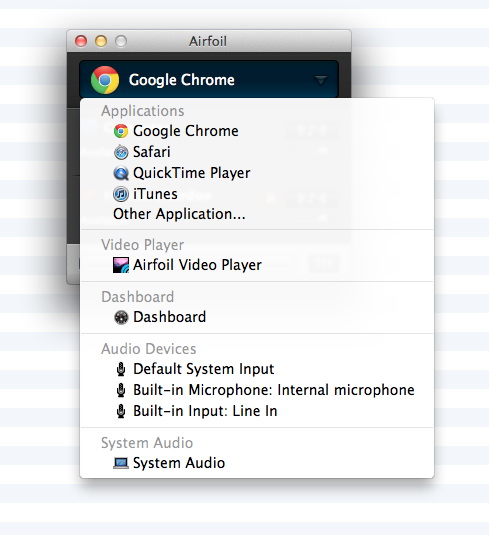Click the Airfoil window title text
This screenshot has width=489, height=535.
click(208, 41)
